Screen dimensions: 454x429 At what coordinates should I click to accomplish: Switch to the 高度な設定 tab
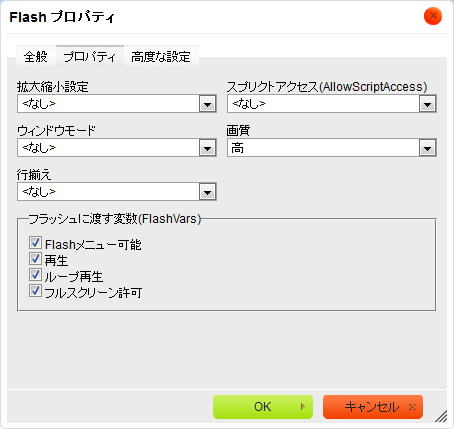coord(161,57)
